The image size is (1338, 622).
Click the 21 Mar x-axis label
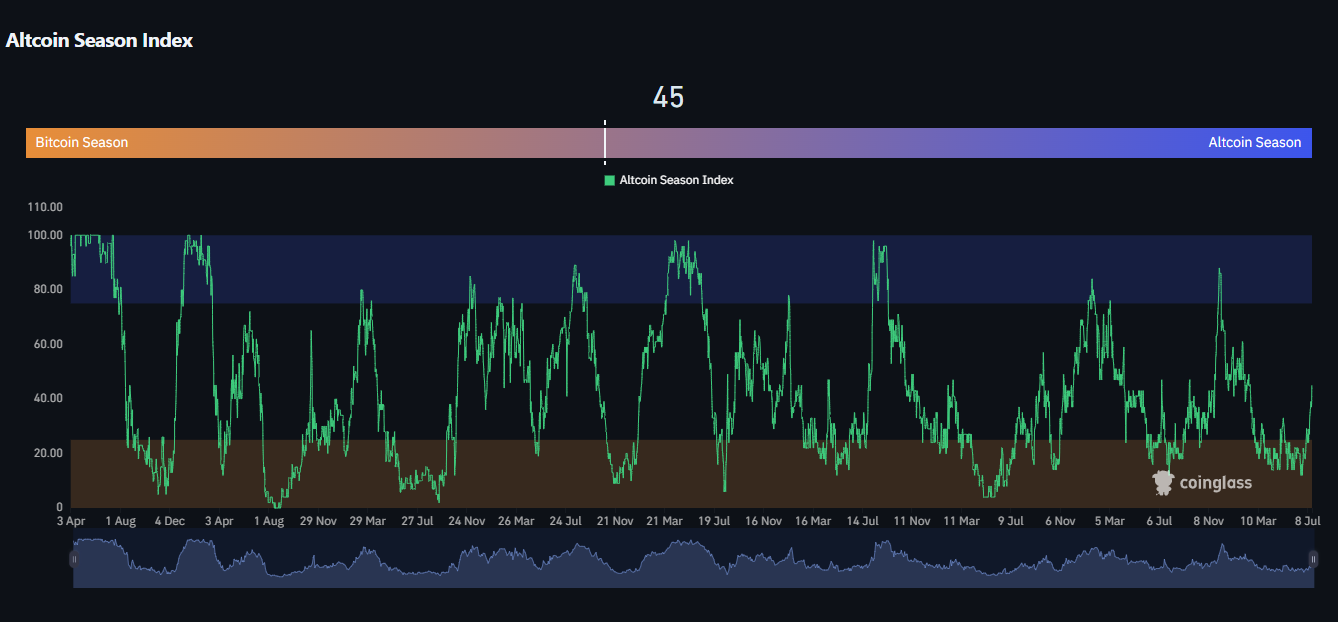pos(665,521)
